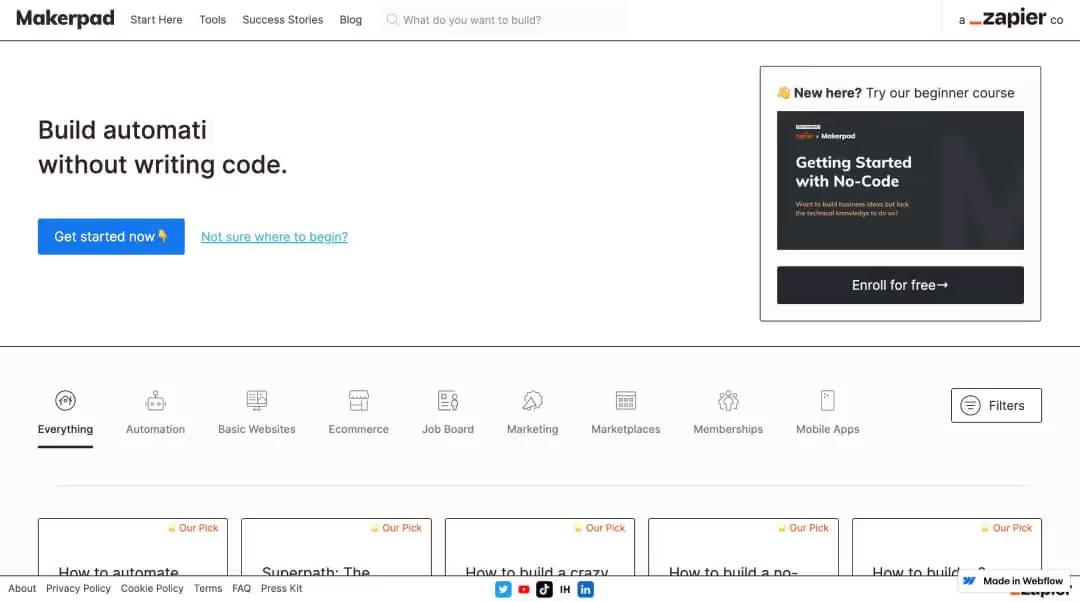Follow 'Not sure where to begin?' link

[274, 237]
